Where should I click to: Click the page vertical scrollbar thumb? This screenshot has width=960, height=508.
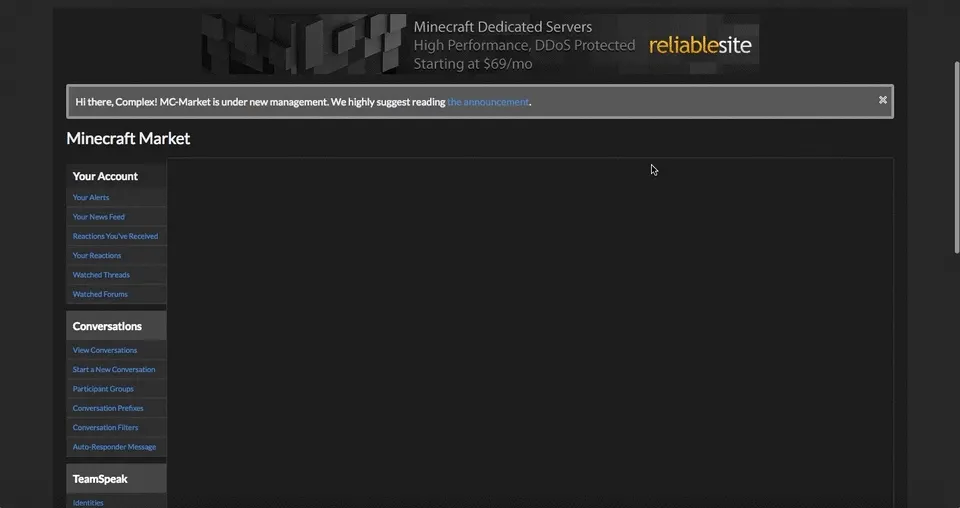click(956, 157)
